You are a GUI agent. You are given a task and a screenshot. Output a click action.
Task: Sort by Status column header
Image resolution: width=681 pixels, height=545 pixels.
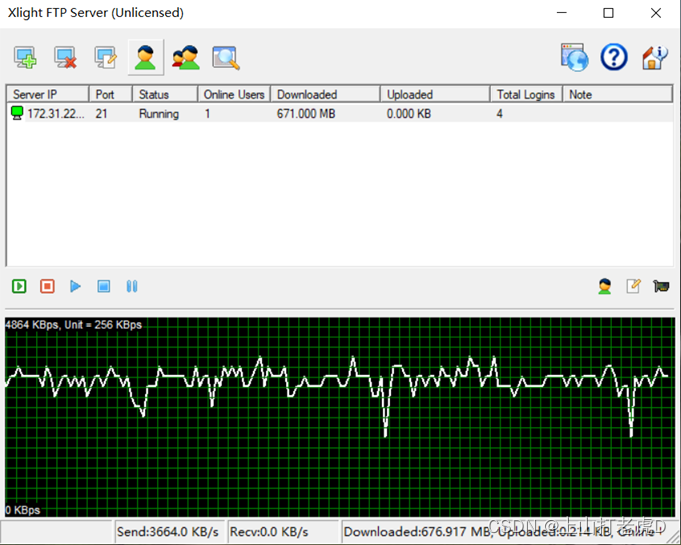pos(165,94)
